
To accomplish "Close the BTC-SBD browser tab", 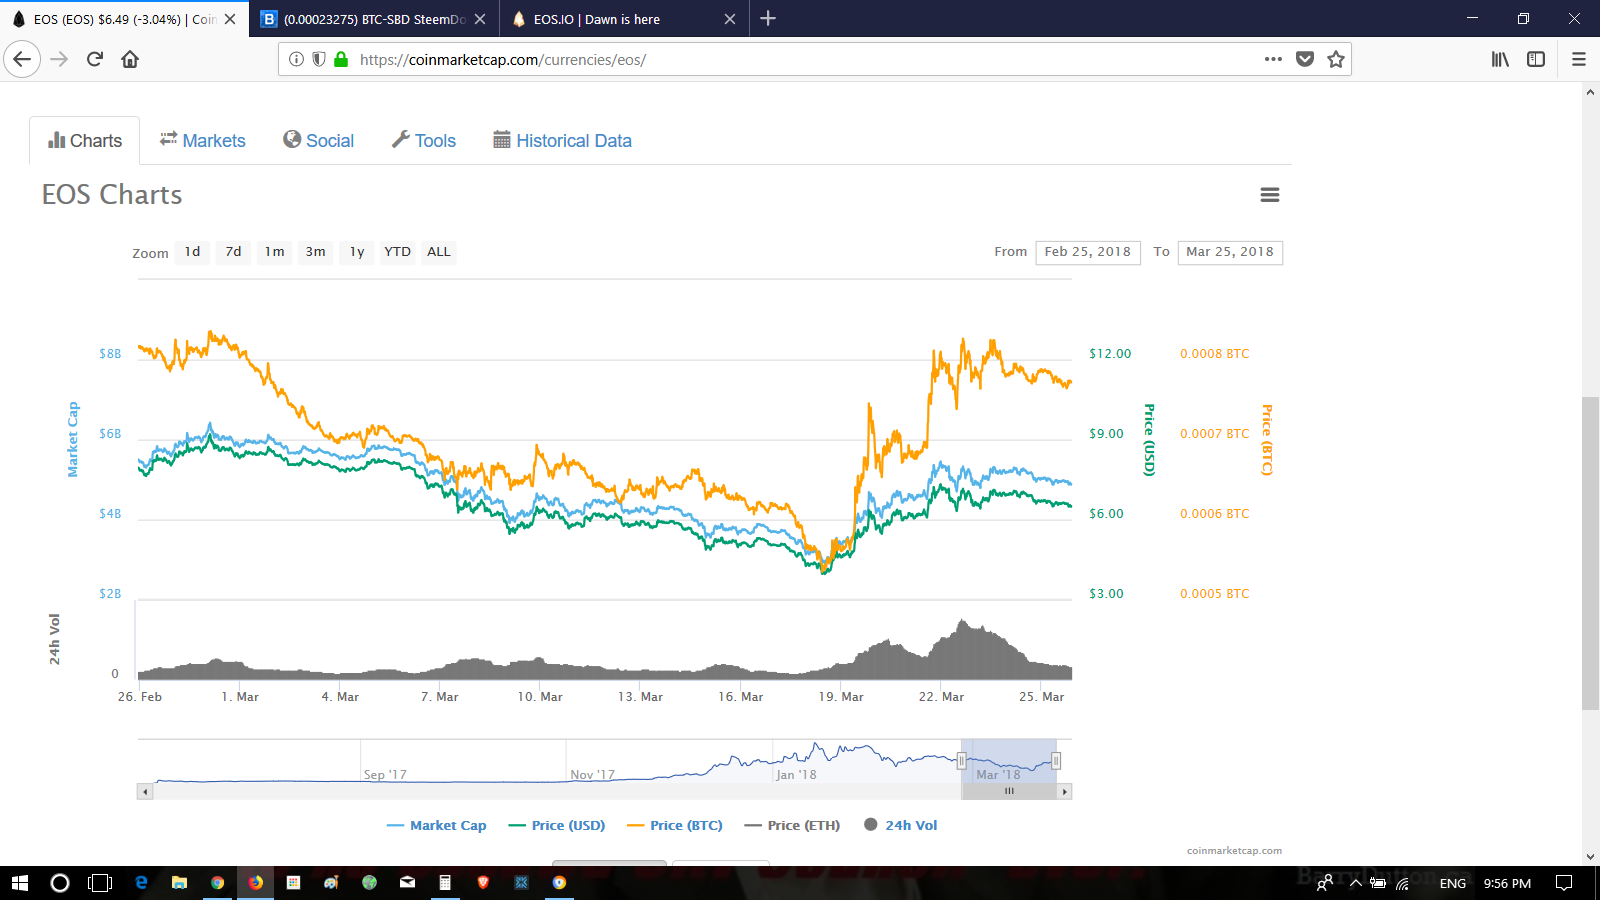I will (480, 19).
